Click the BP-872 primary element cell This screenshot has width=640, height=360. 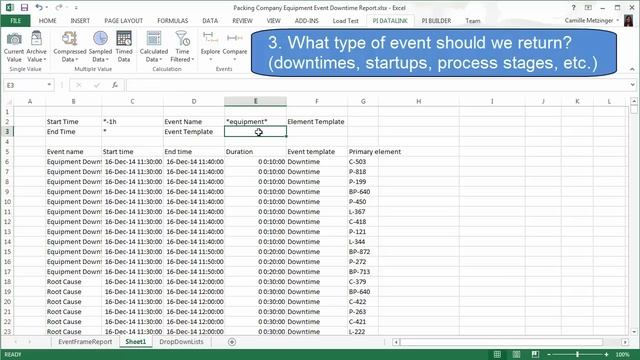[x=363, y=251]
